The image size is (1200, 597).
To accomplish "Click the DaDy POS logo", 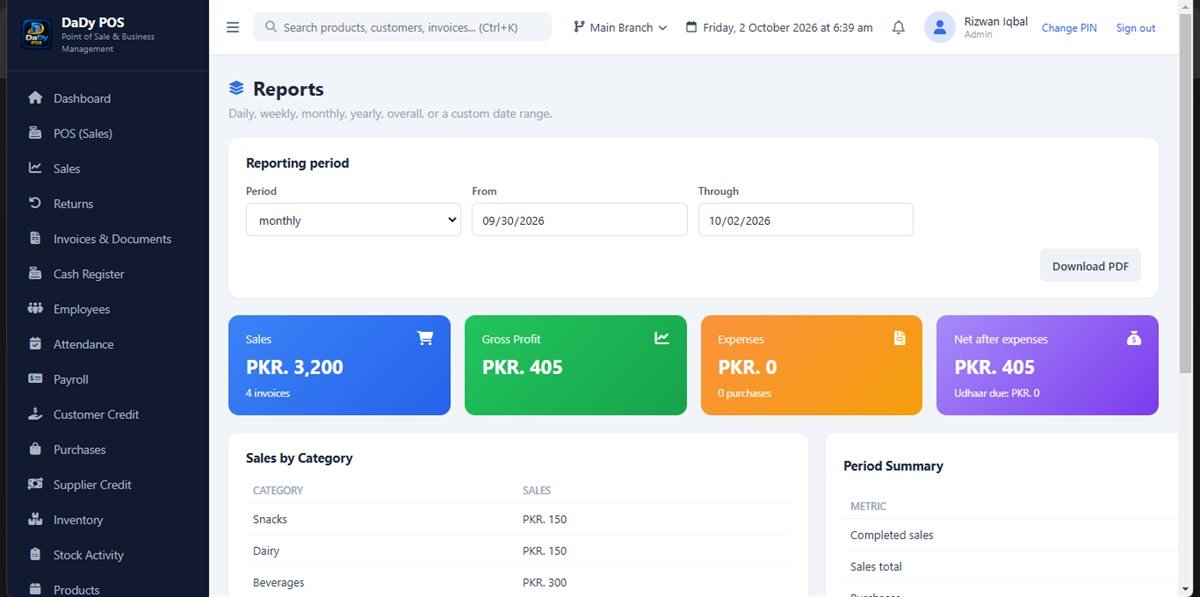I will pos(36,34).
